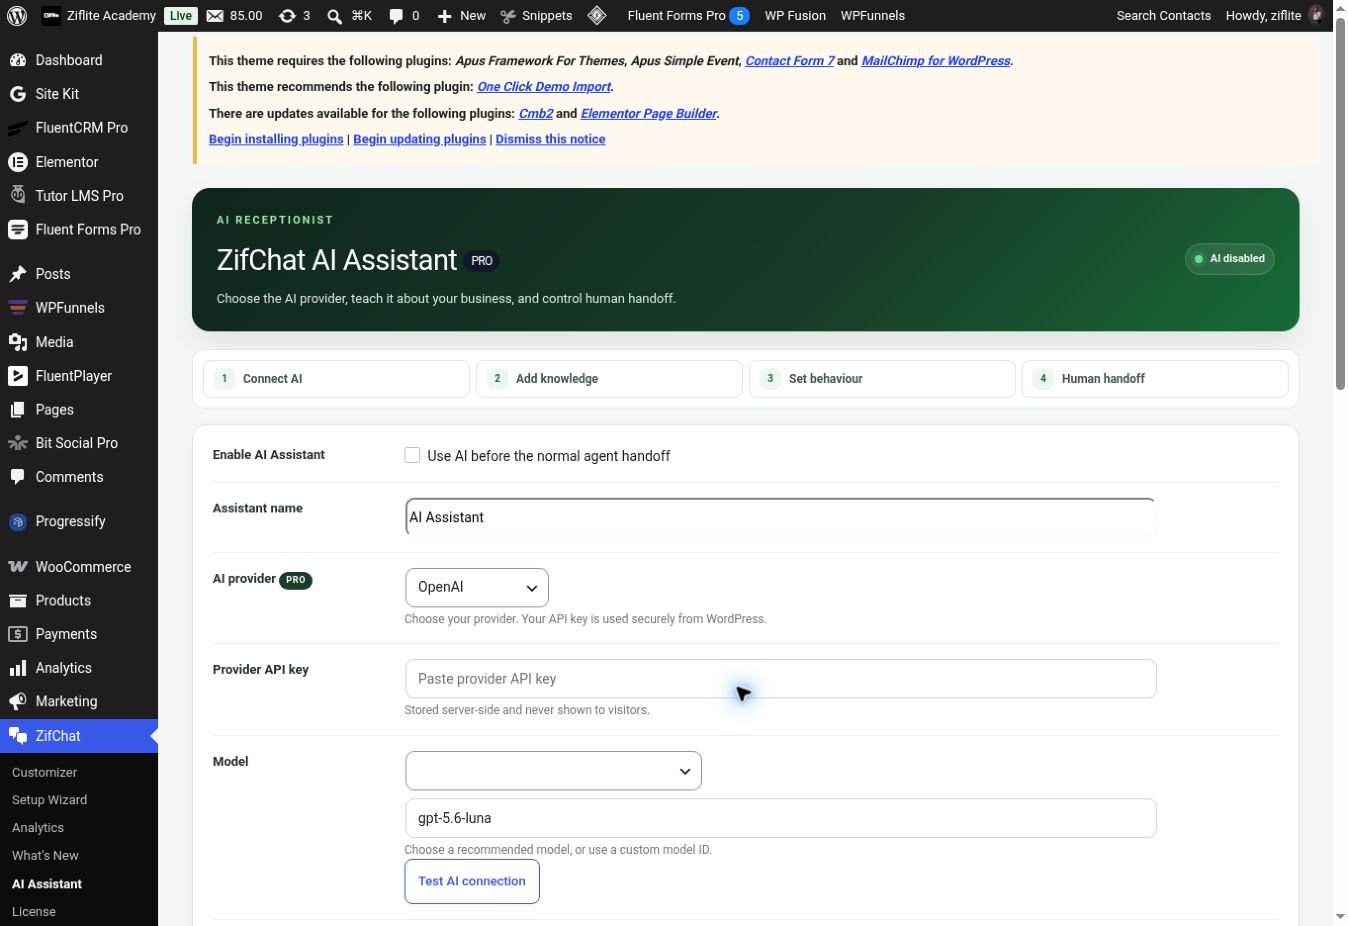Open the AI provider OpenAI dropdown
The width and height of the screenshot is (1348, 926).
477,588
